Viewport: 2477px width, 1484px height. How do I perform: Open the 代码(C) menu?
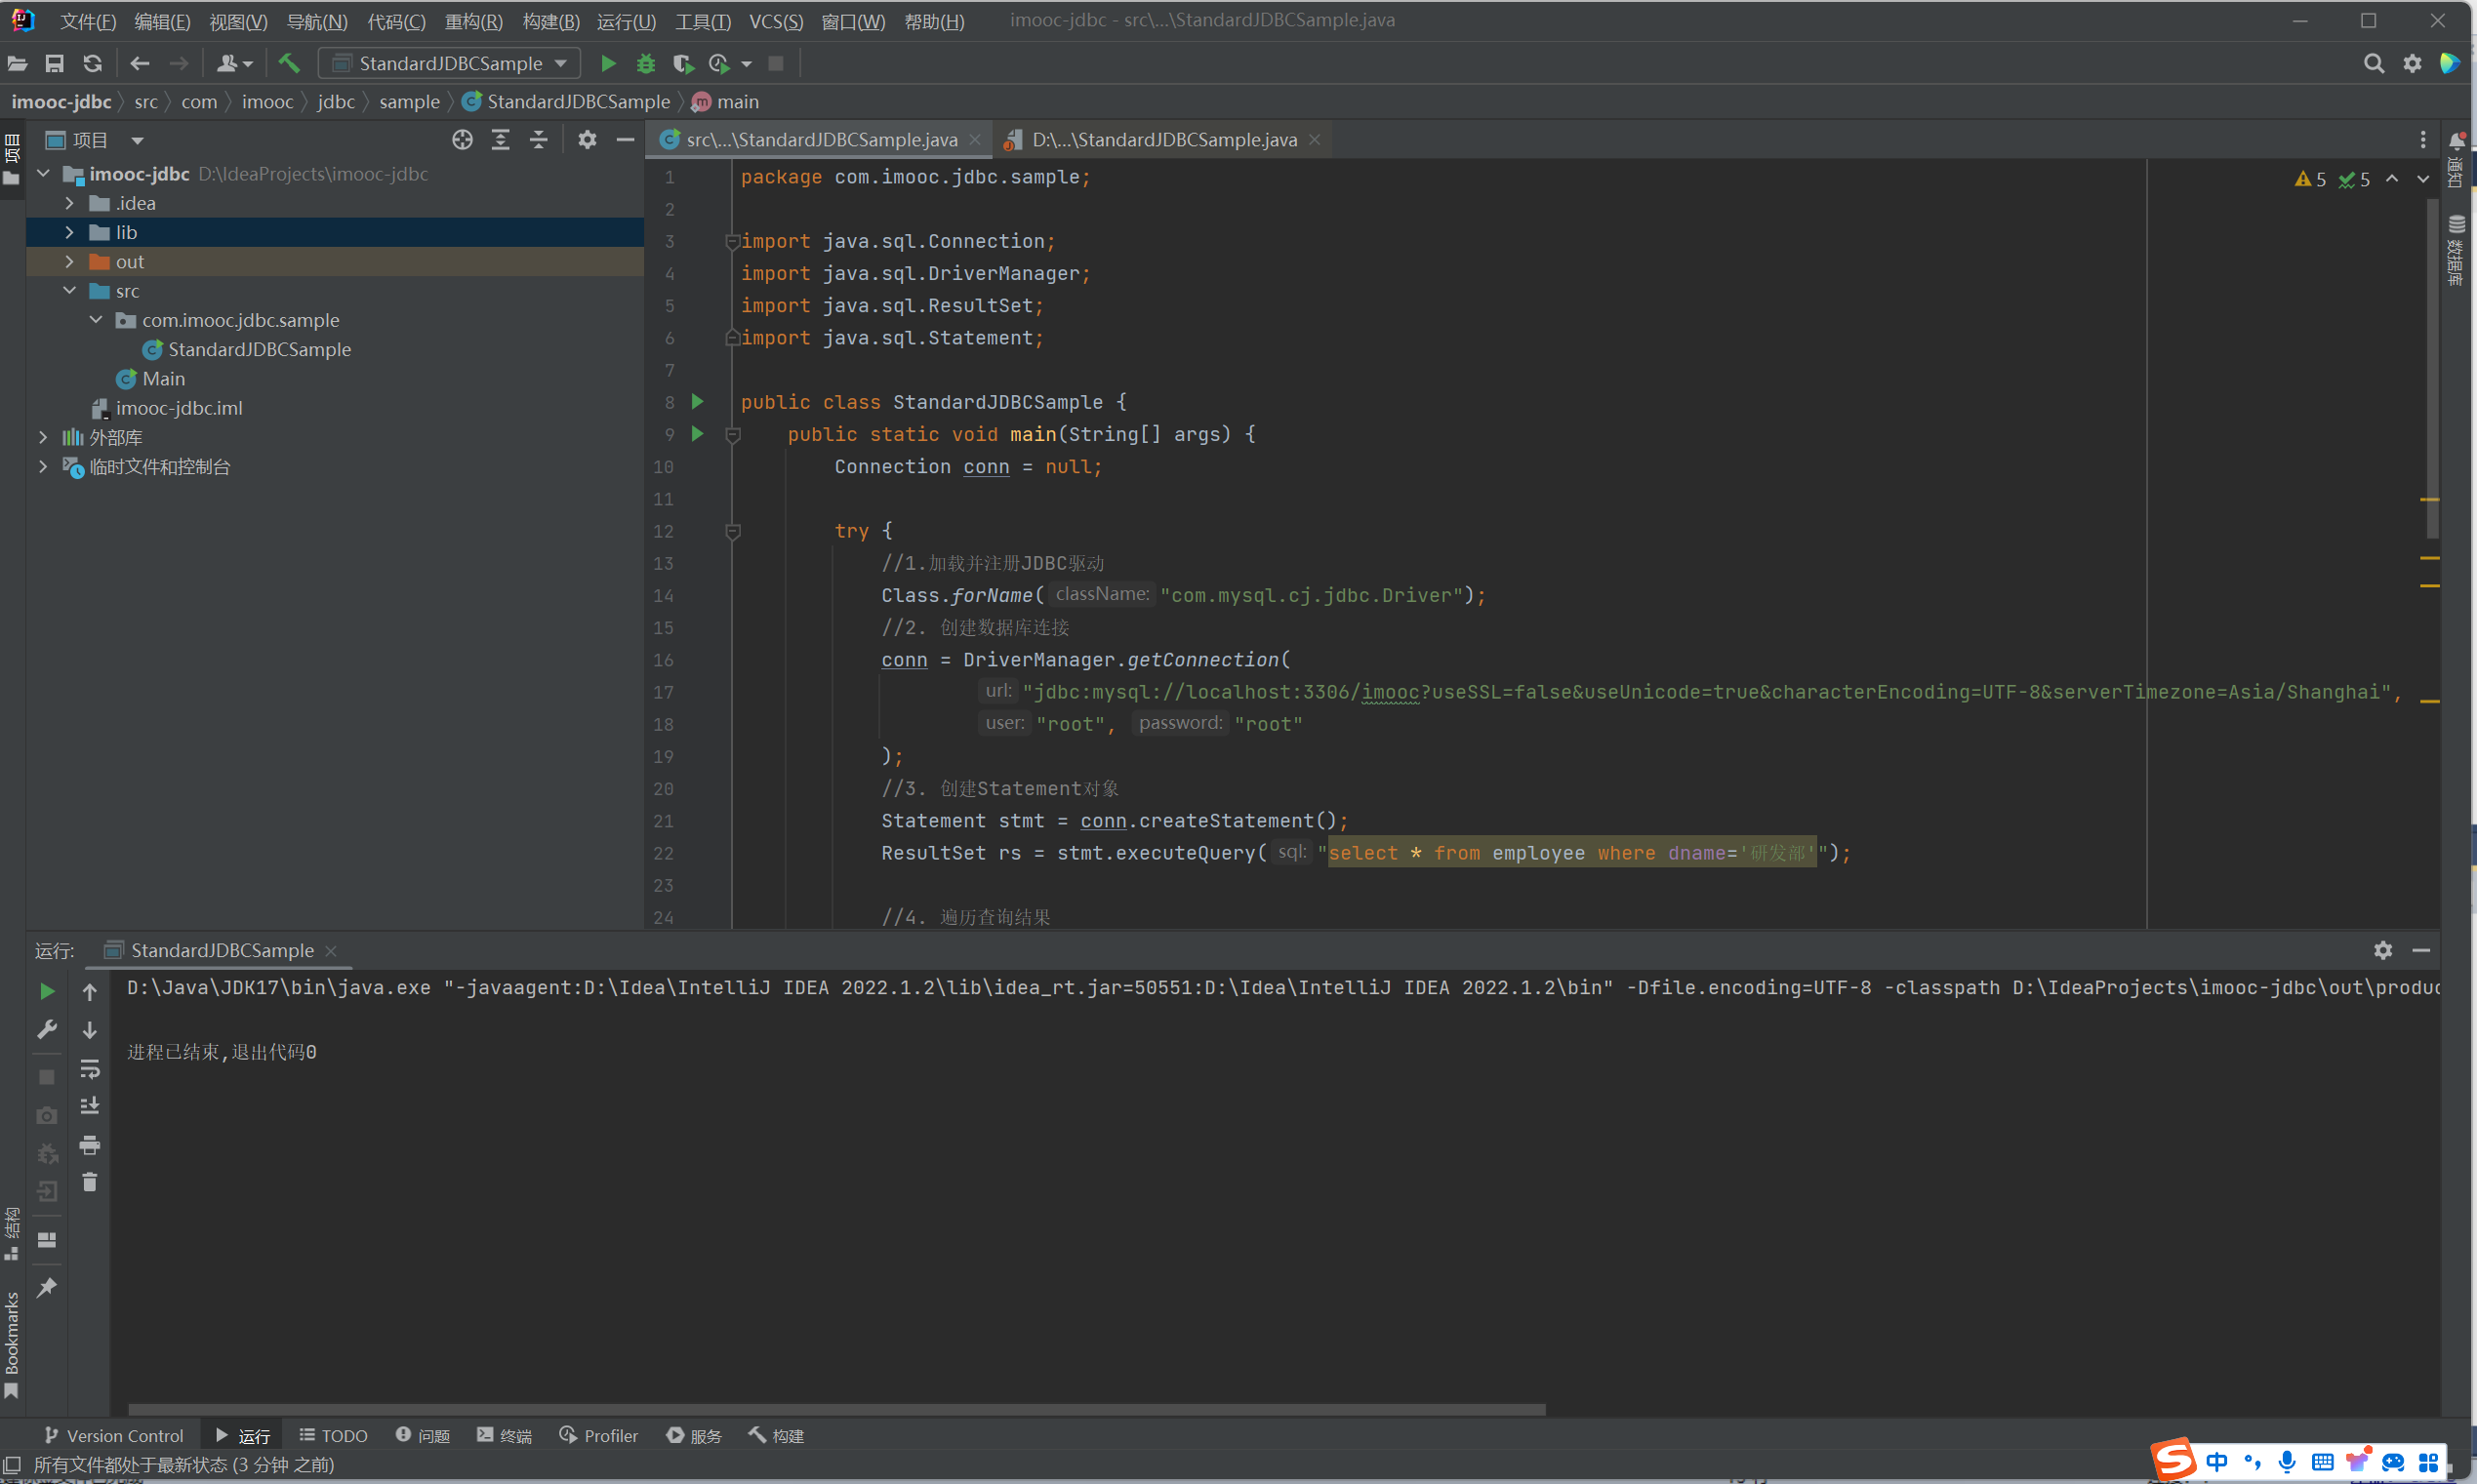point(396,21)
